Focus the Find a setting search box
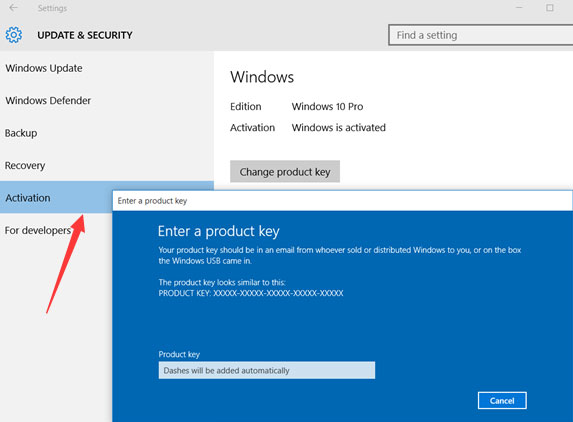The width and height of the screenshot is (573, 422). pos(481,35)
